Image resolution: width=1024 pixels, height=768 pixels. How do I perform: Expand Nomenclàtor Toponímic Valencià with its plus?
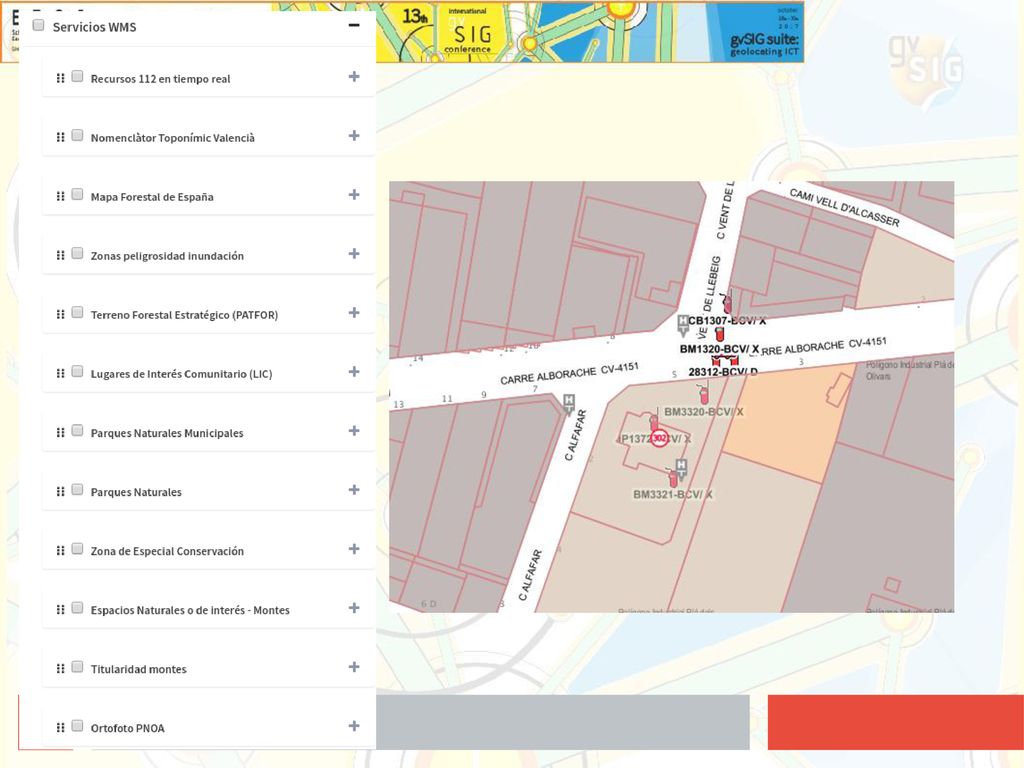[x=354, y=136]
